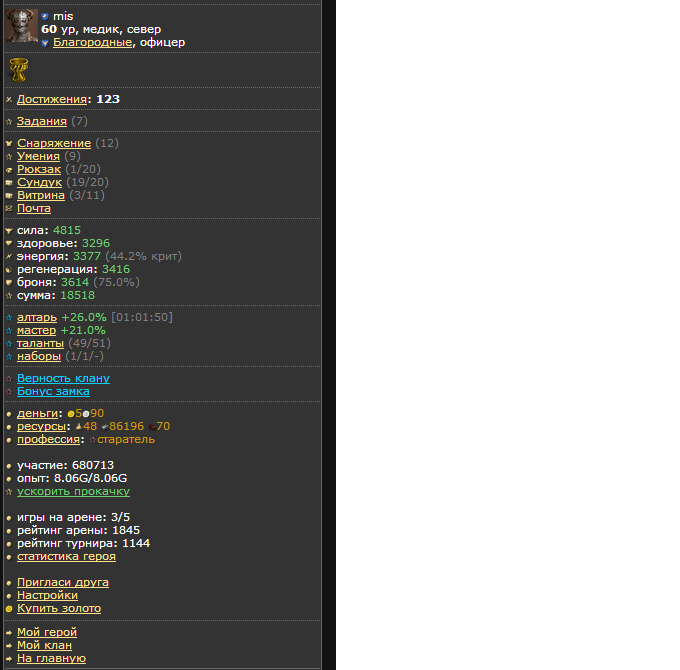Image resolution: width=680 pixels, height=670 pixels.
Task: Open the ресурсы resources link
Action: click(41, 426)
